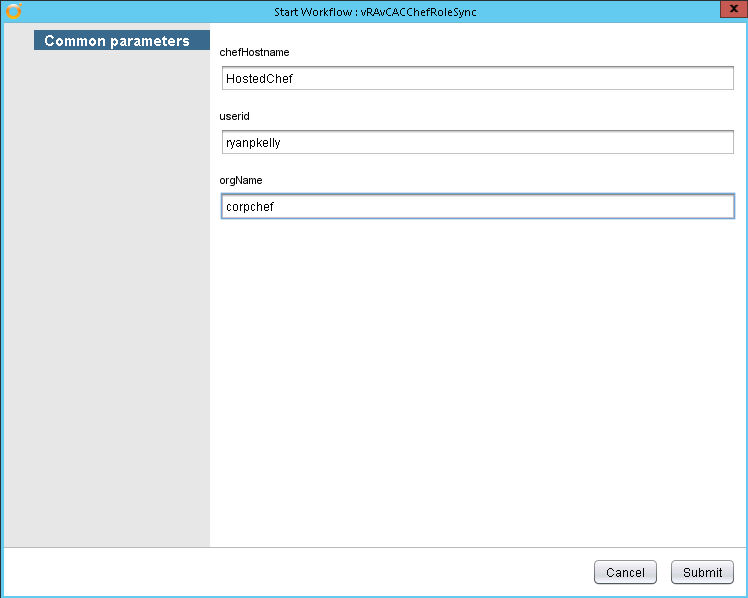Click inside the orgName text box

click(x=477, y=206)
